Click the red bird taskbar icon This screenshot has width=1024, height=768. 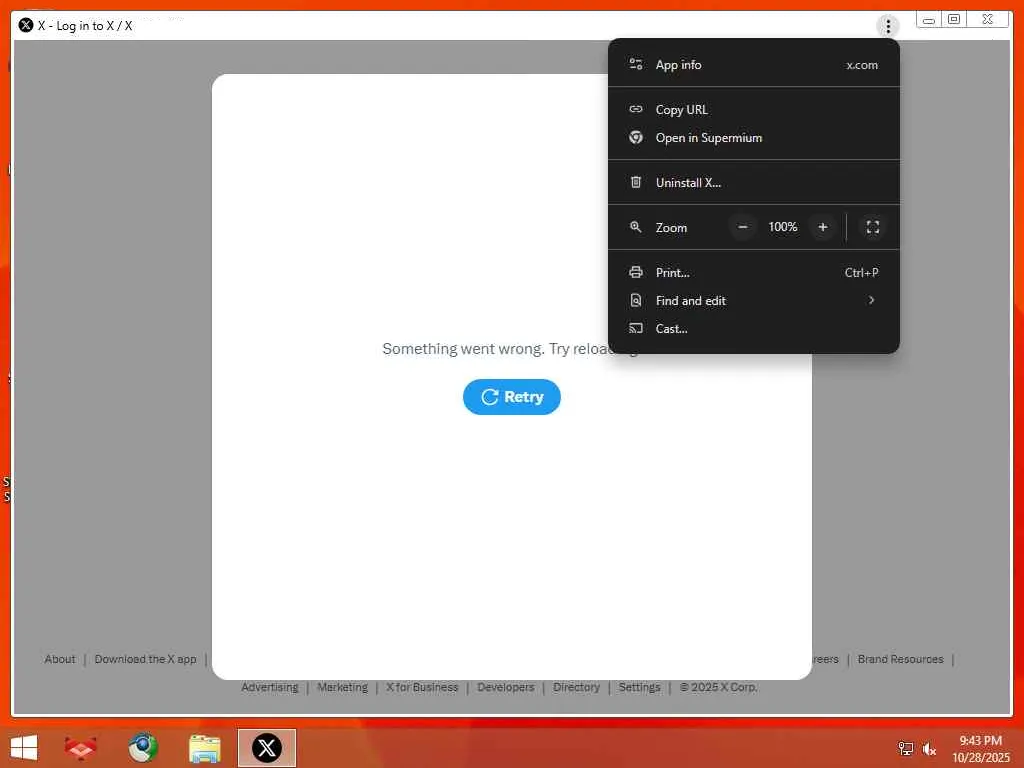(81, 748)
